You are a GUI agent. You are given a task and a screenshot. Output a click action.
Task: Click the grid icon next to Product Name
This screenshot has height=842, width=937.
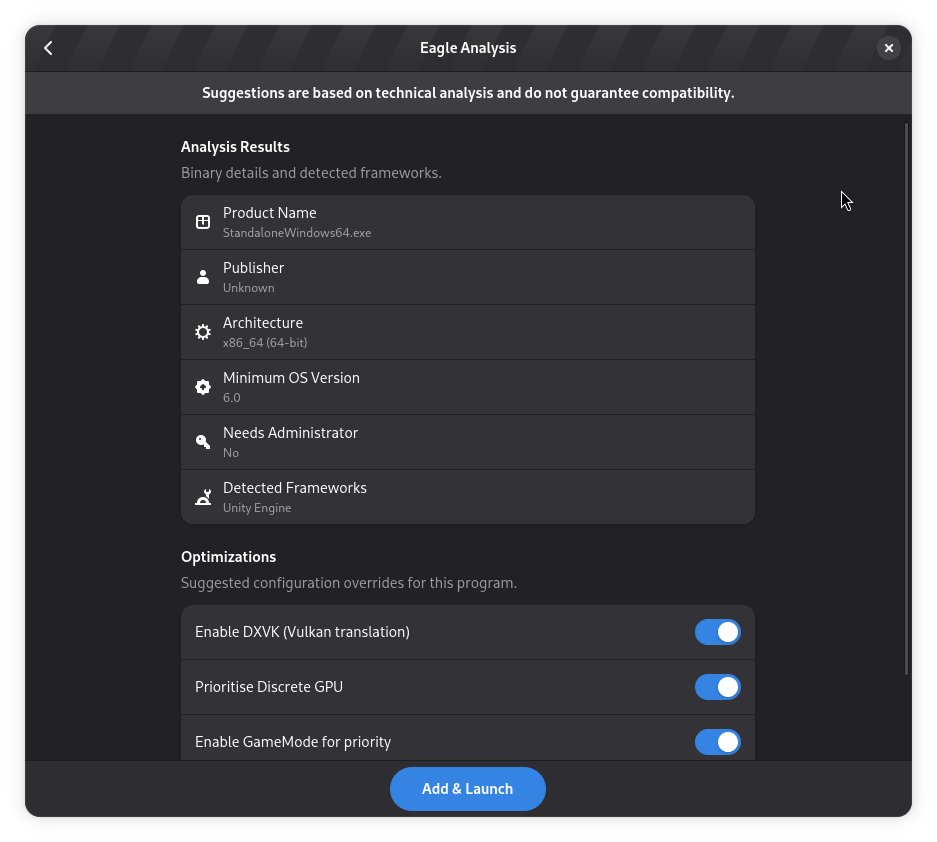203,222
